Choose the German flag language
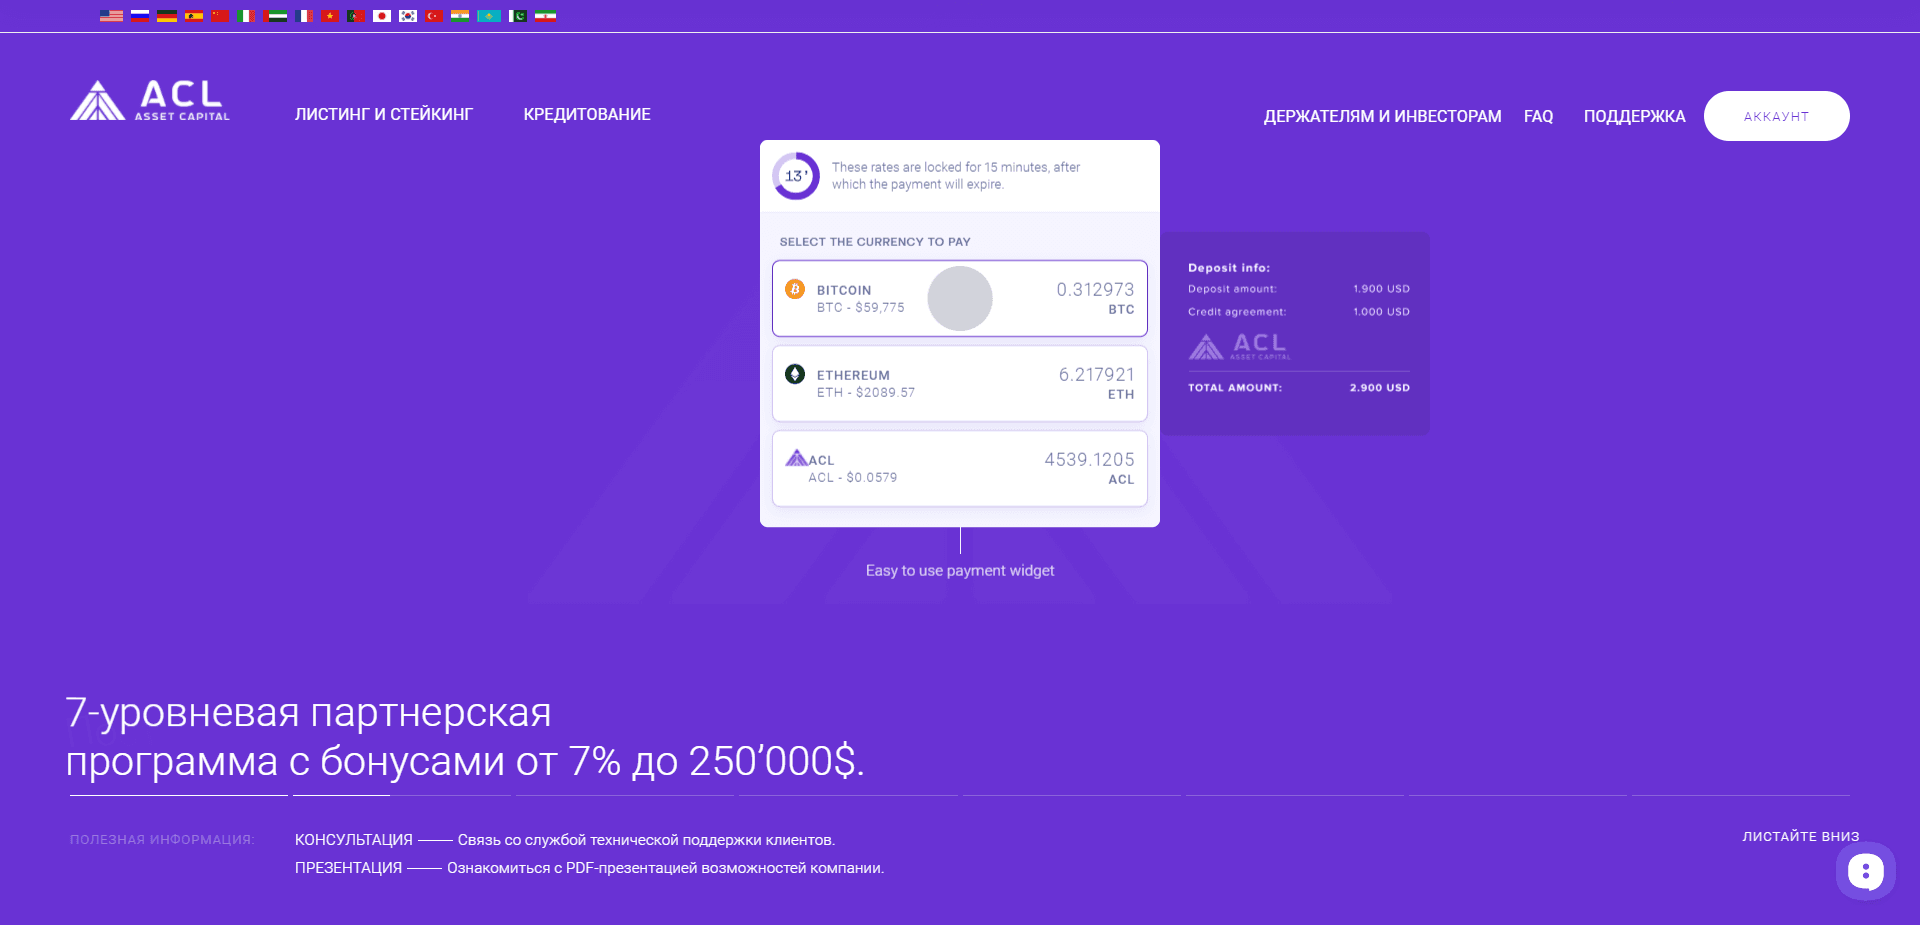 [x=167, y=16]
